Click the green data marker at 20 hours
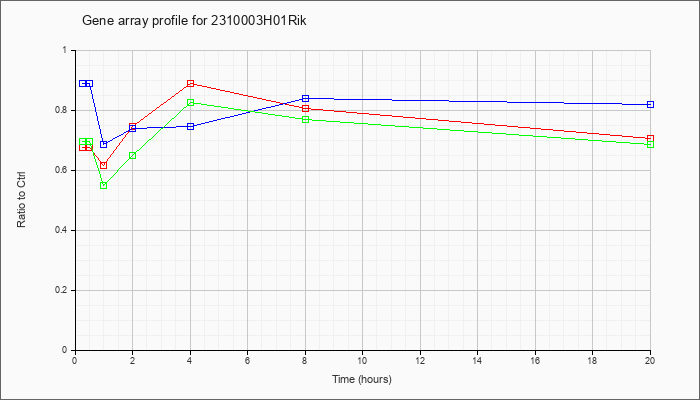Image resolution: width=700 pixels, height=400 pixels. 650,144
